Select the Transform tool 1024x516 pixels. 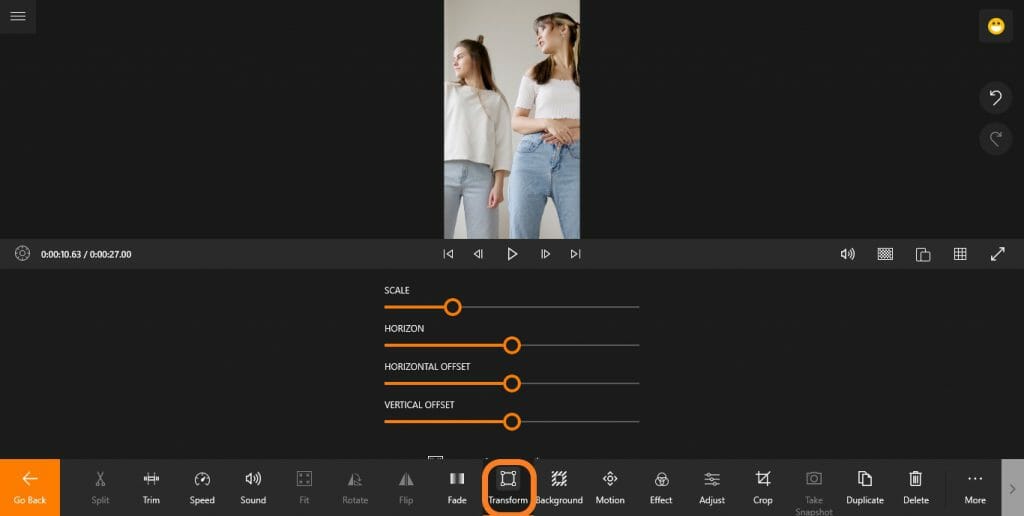(x=508, y=488)
